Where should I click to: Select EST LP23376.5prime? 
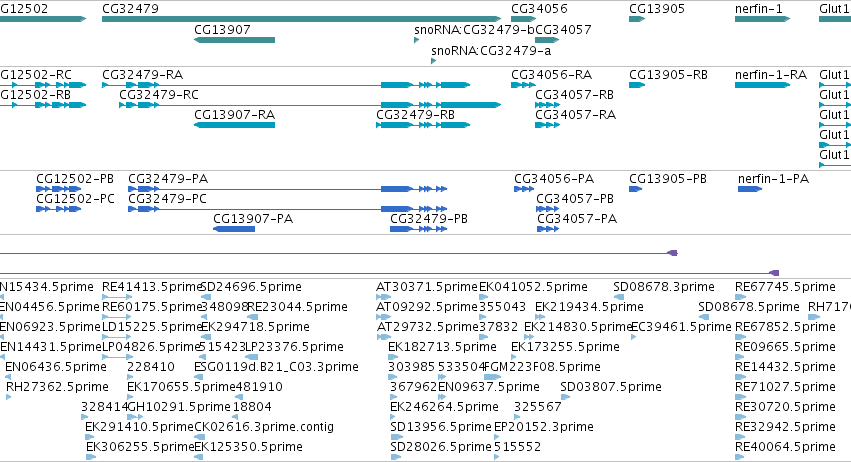click(294, 347)
